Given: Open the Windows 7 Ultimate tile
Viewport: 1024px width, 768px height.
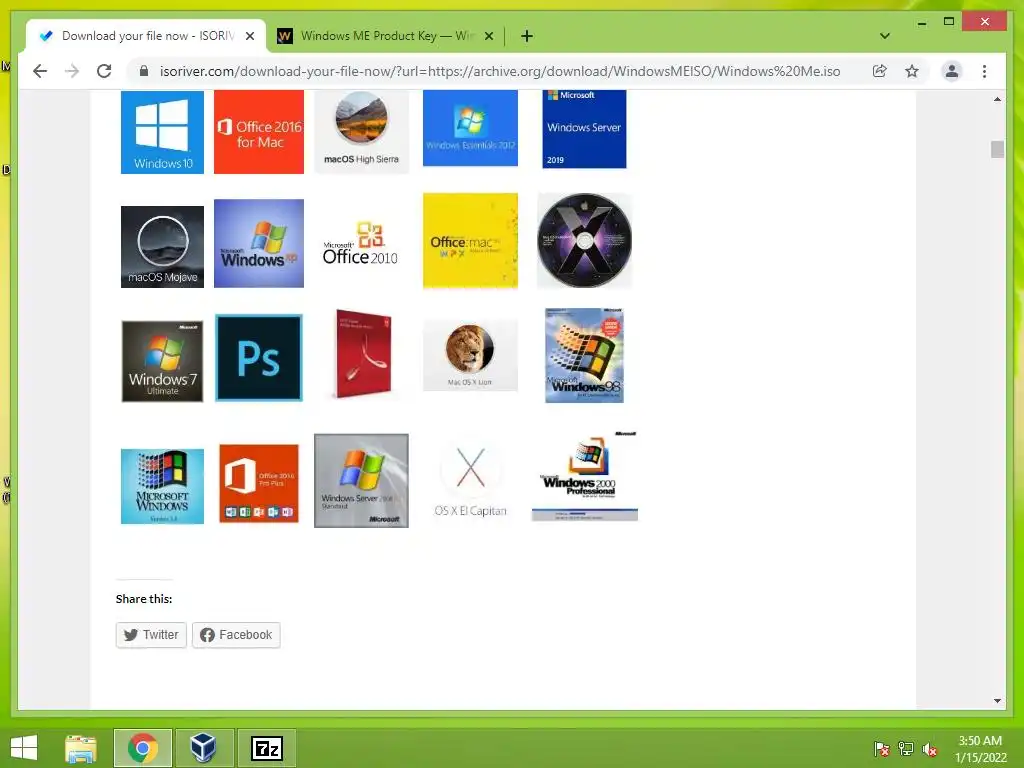Looking at the screenshot, I should coord(162,361).
